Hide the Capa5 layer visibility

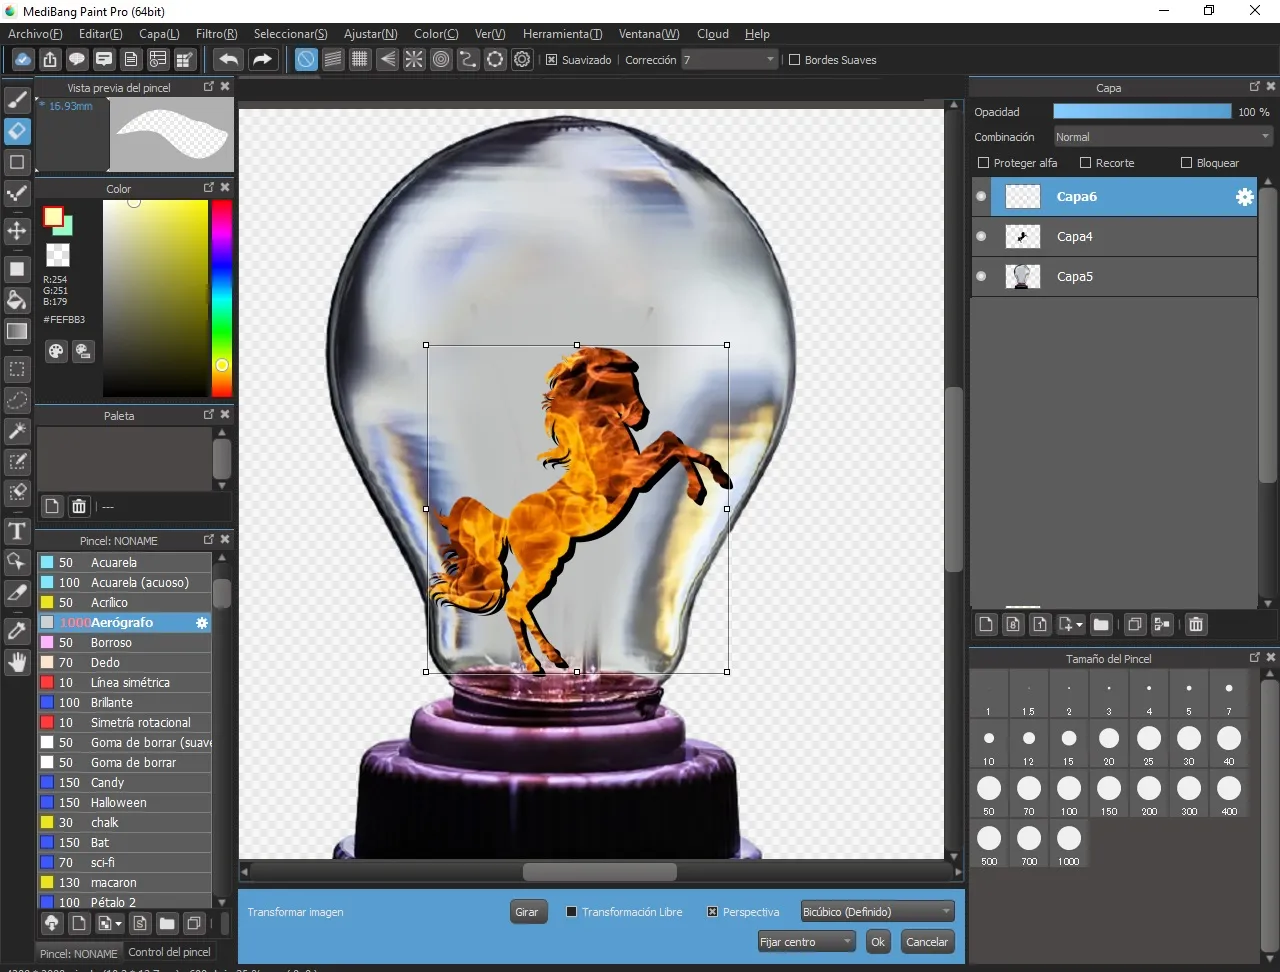click(981, 277)
